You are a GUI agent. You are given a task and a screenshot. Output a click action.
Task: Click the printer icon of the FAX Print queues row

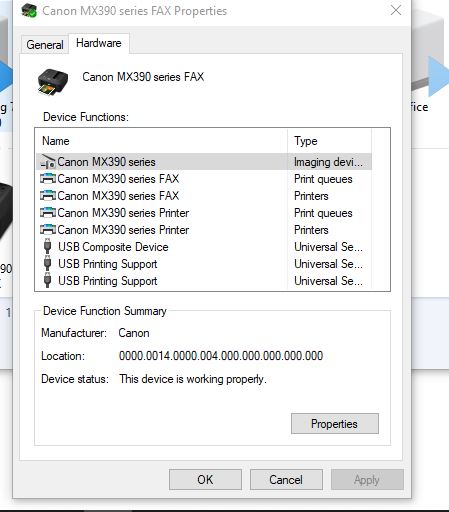pos(48,179)
